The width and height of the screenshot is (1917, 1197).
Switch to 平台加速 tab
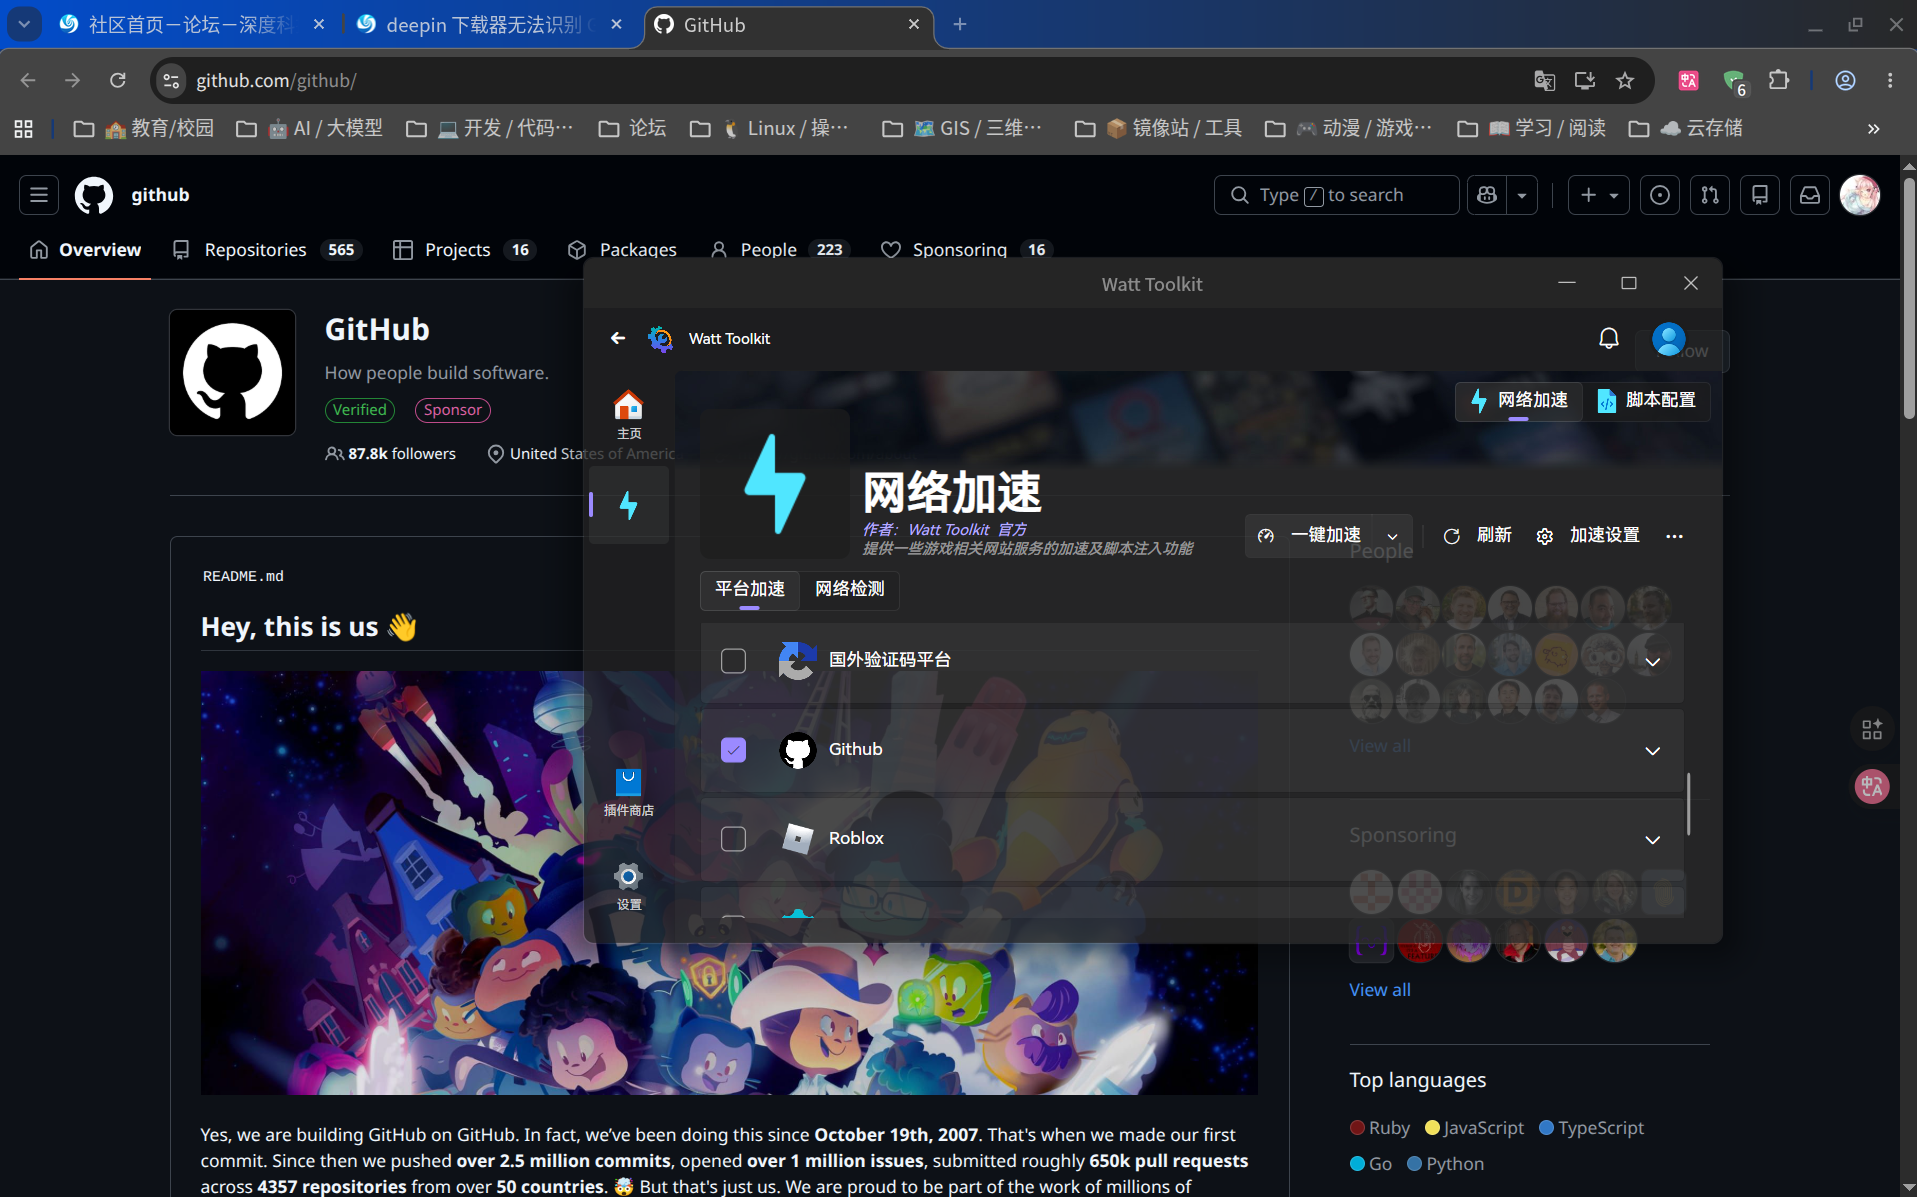[750, 589]
